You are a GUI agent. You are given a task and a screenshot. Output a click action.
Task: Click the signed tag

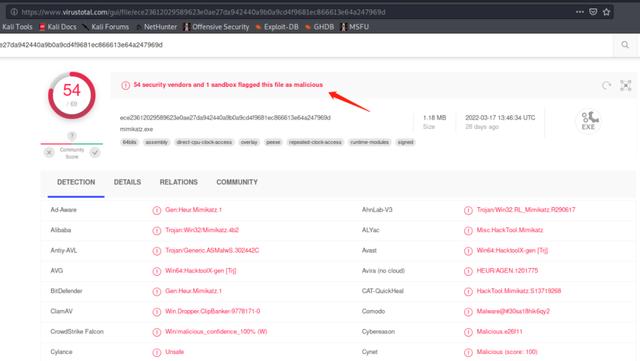pos(406,142)
